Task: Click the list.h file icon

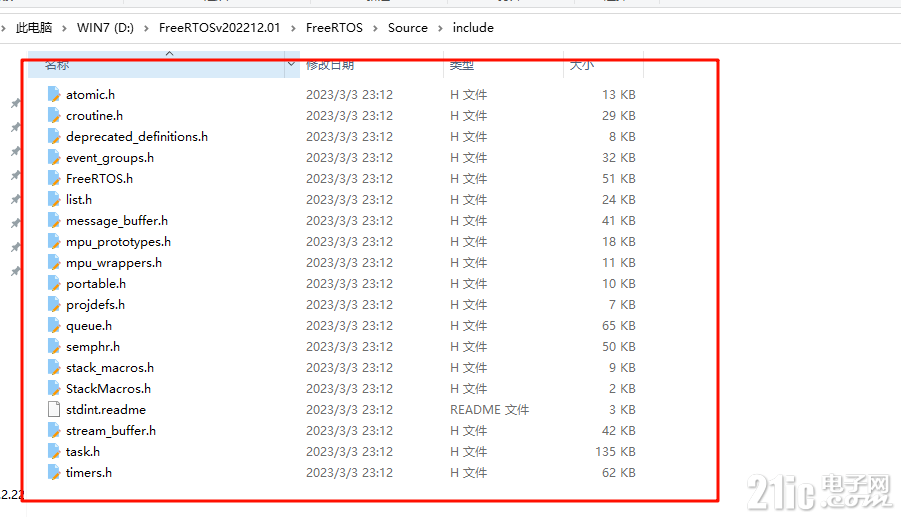Action: (54, 199)
